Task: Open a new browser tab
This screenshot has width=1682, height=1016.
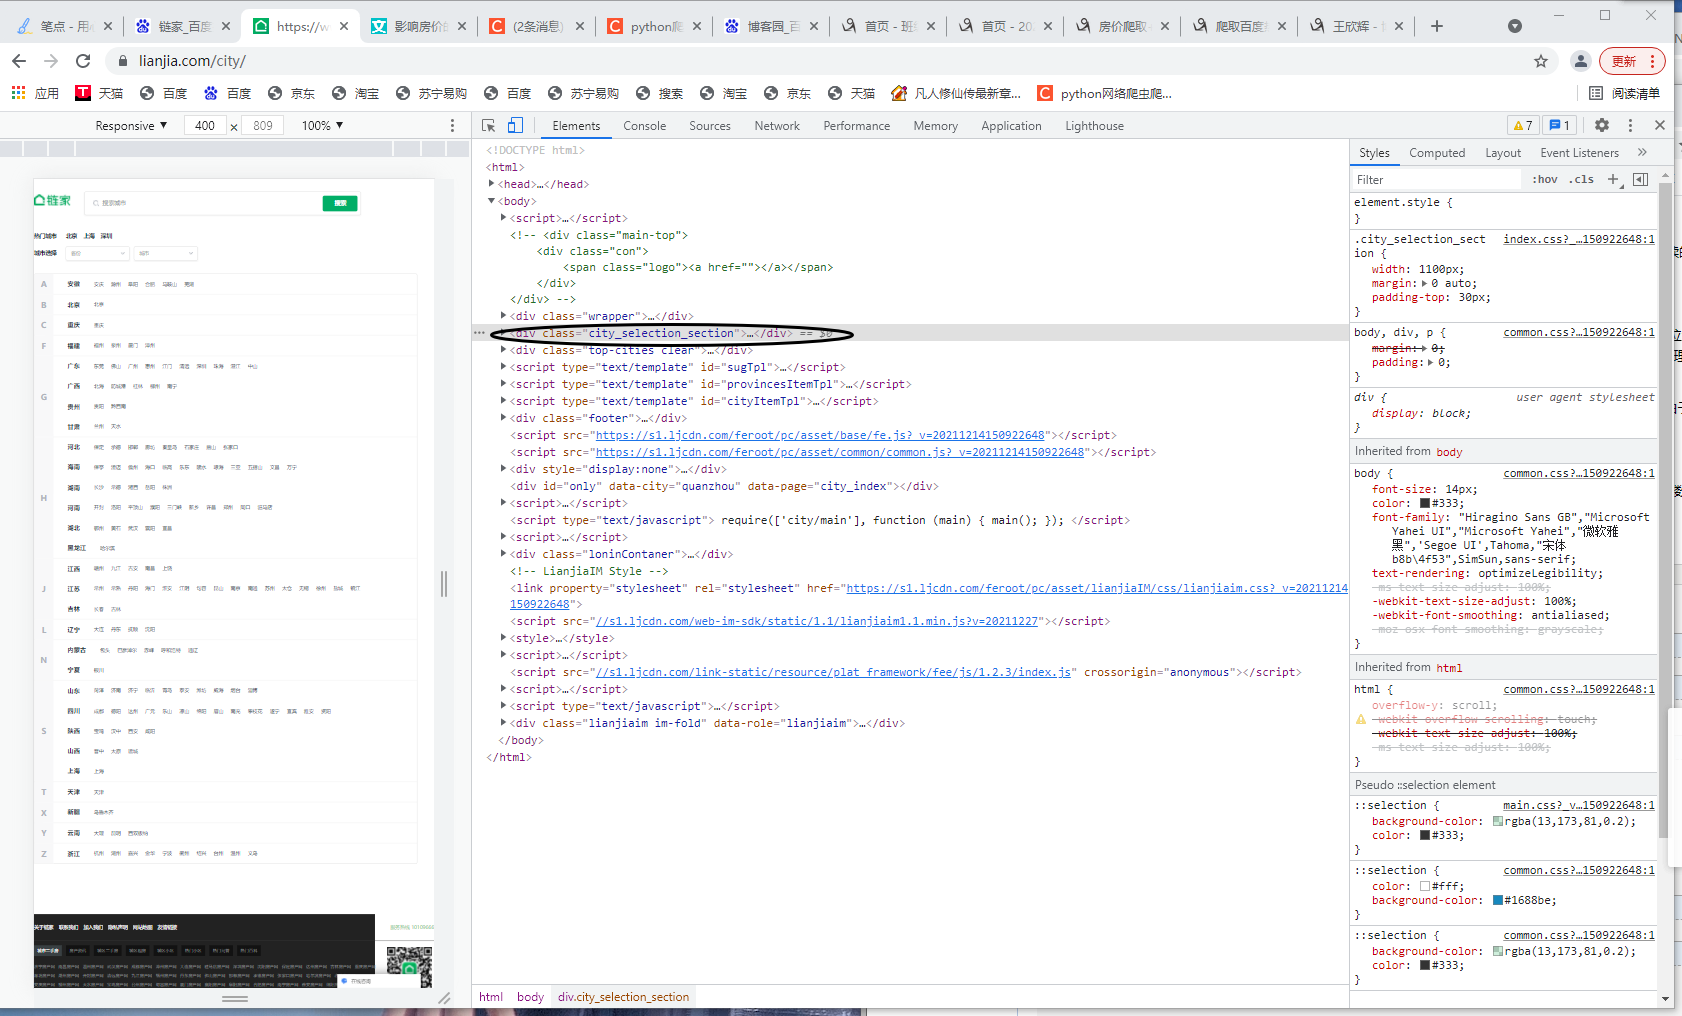Action: tap(1437, 26)
